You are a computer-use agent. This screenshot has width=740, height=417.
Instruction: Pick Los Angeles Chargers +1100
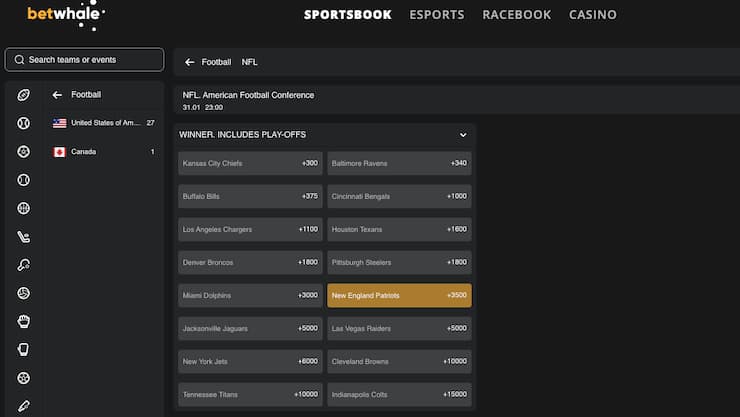250,229
